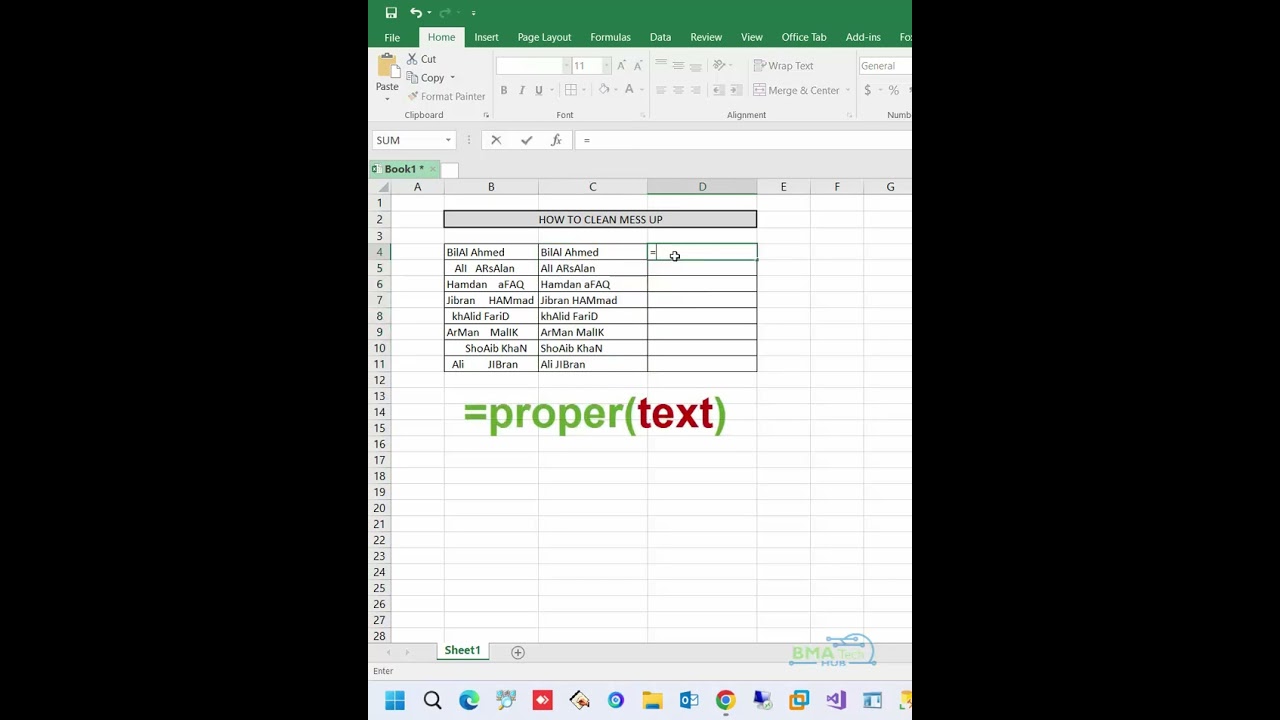1280x720 pixels.
Task: Click the Font Color letter A icon
Action: tap(629, 90)
